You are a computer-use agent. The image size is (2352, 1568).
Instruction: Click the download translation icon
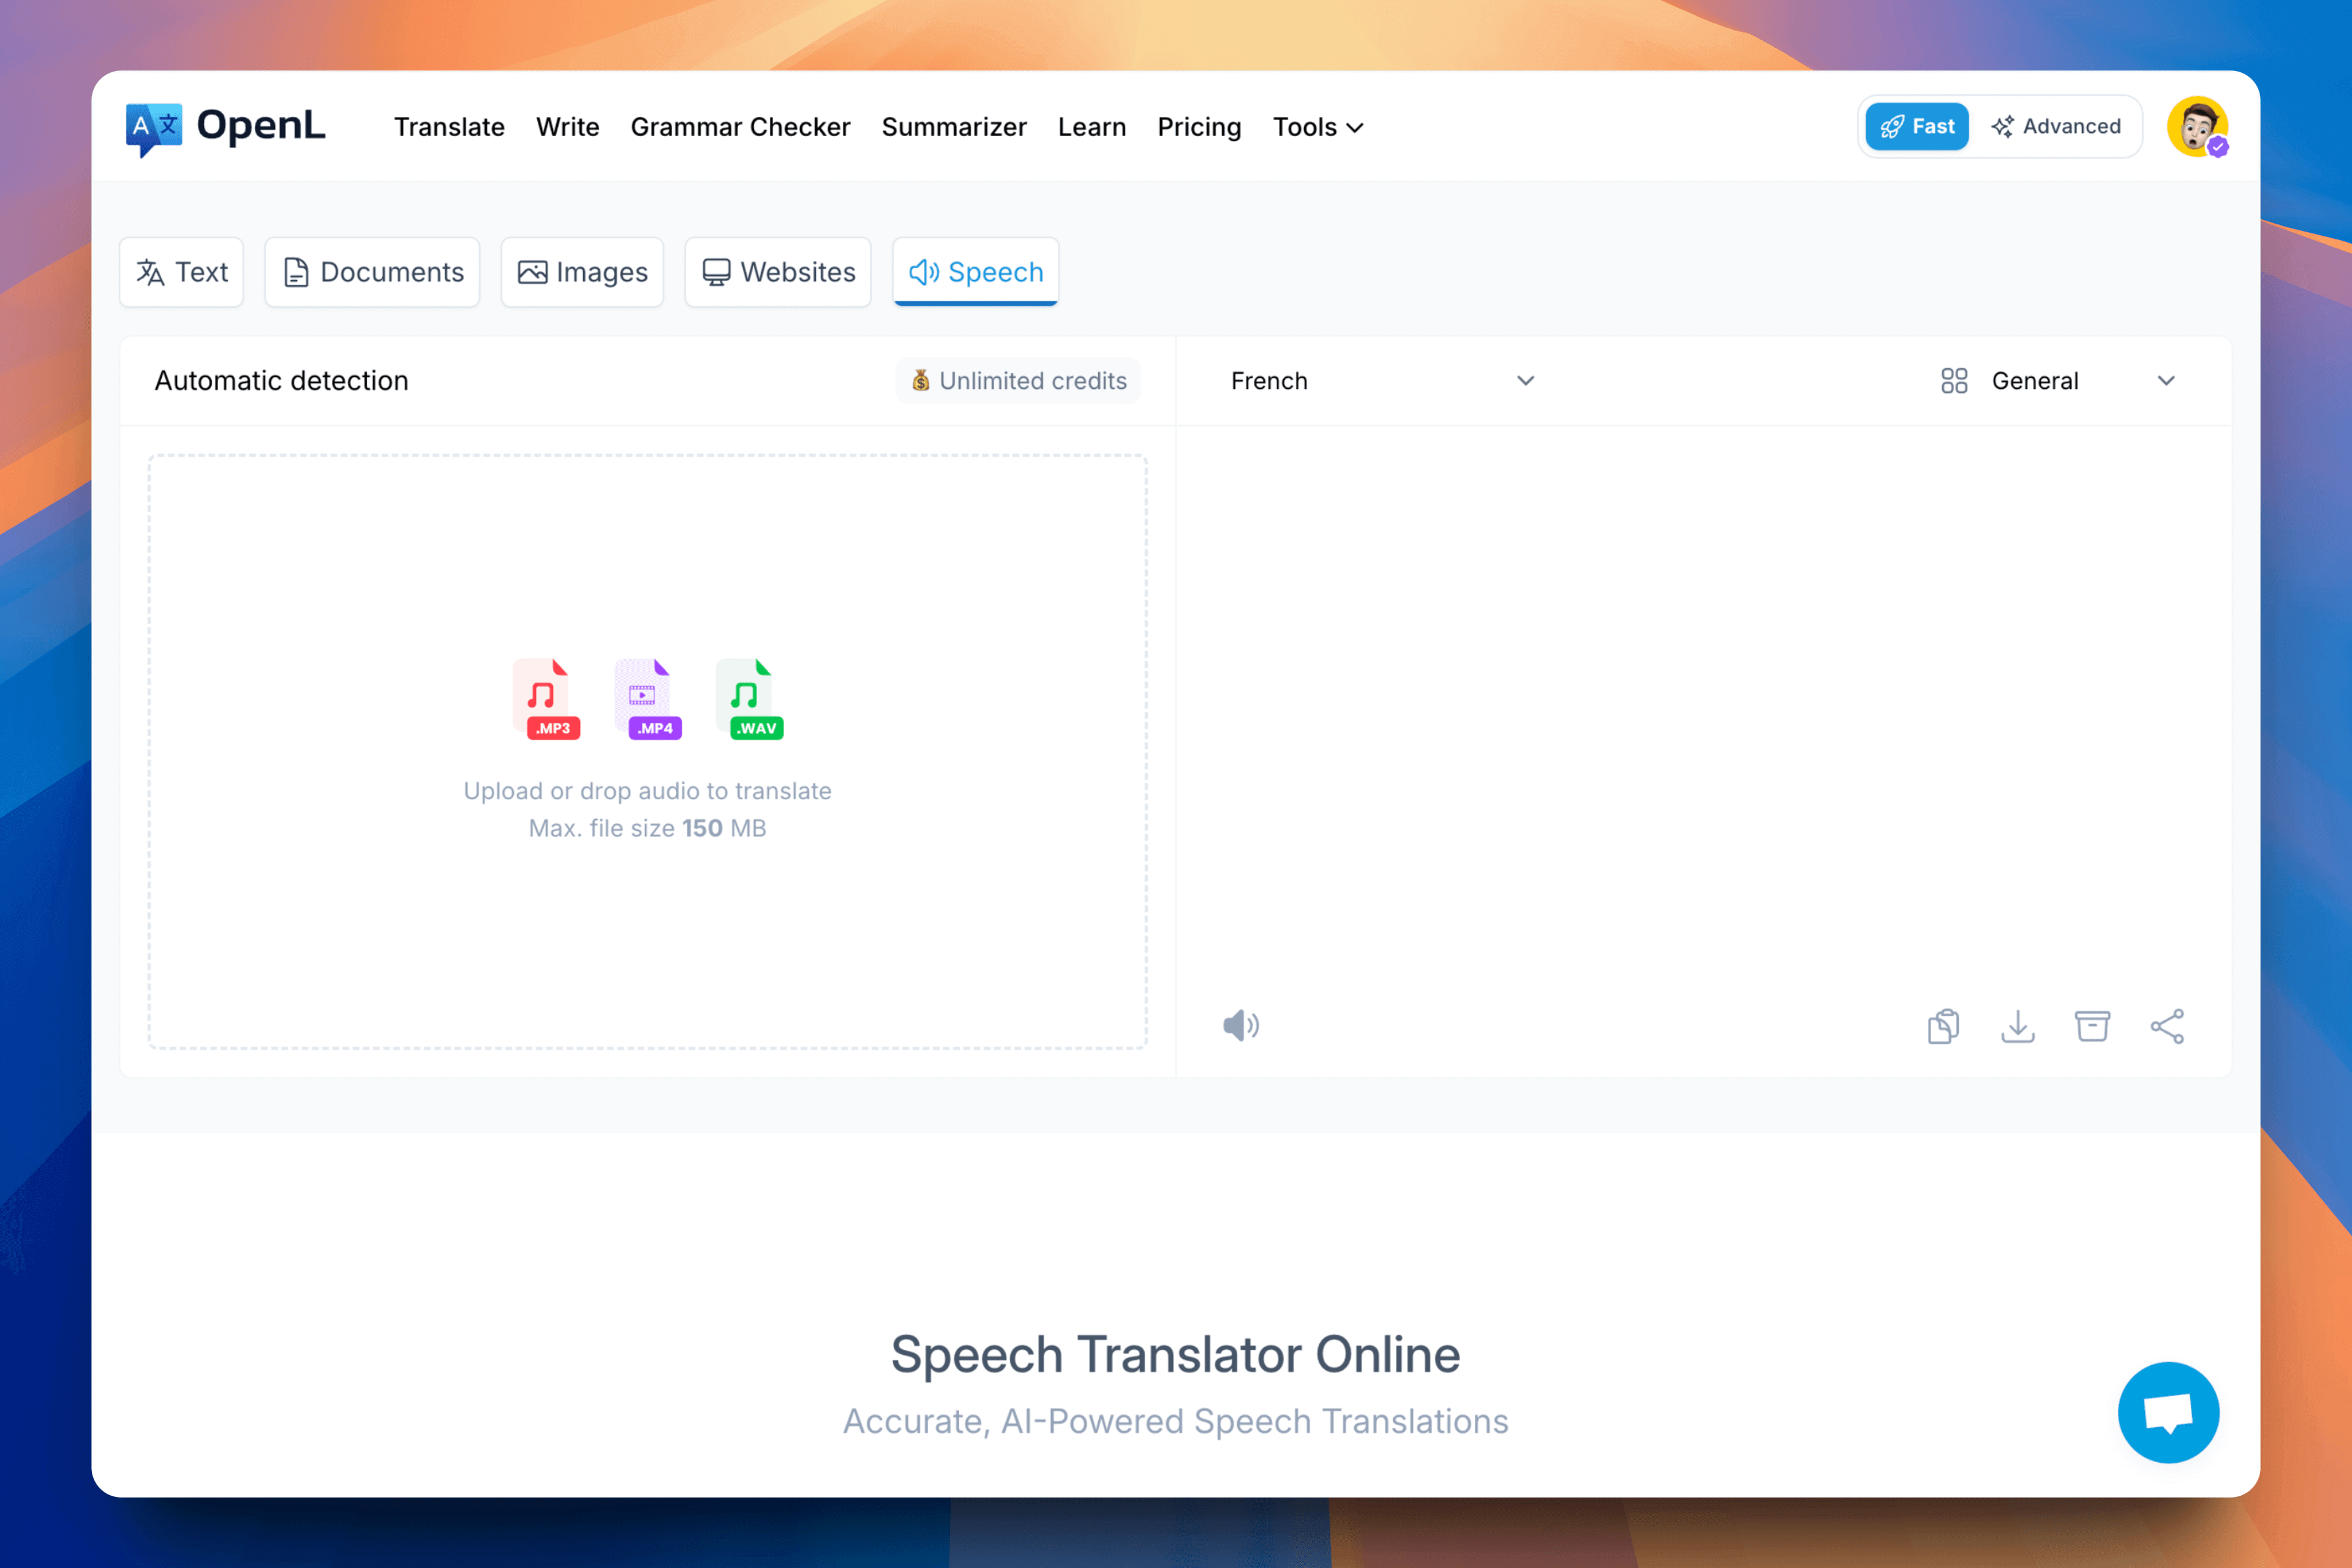coord(2018,1025)
